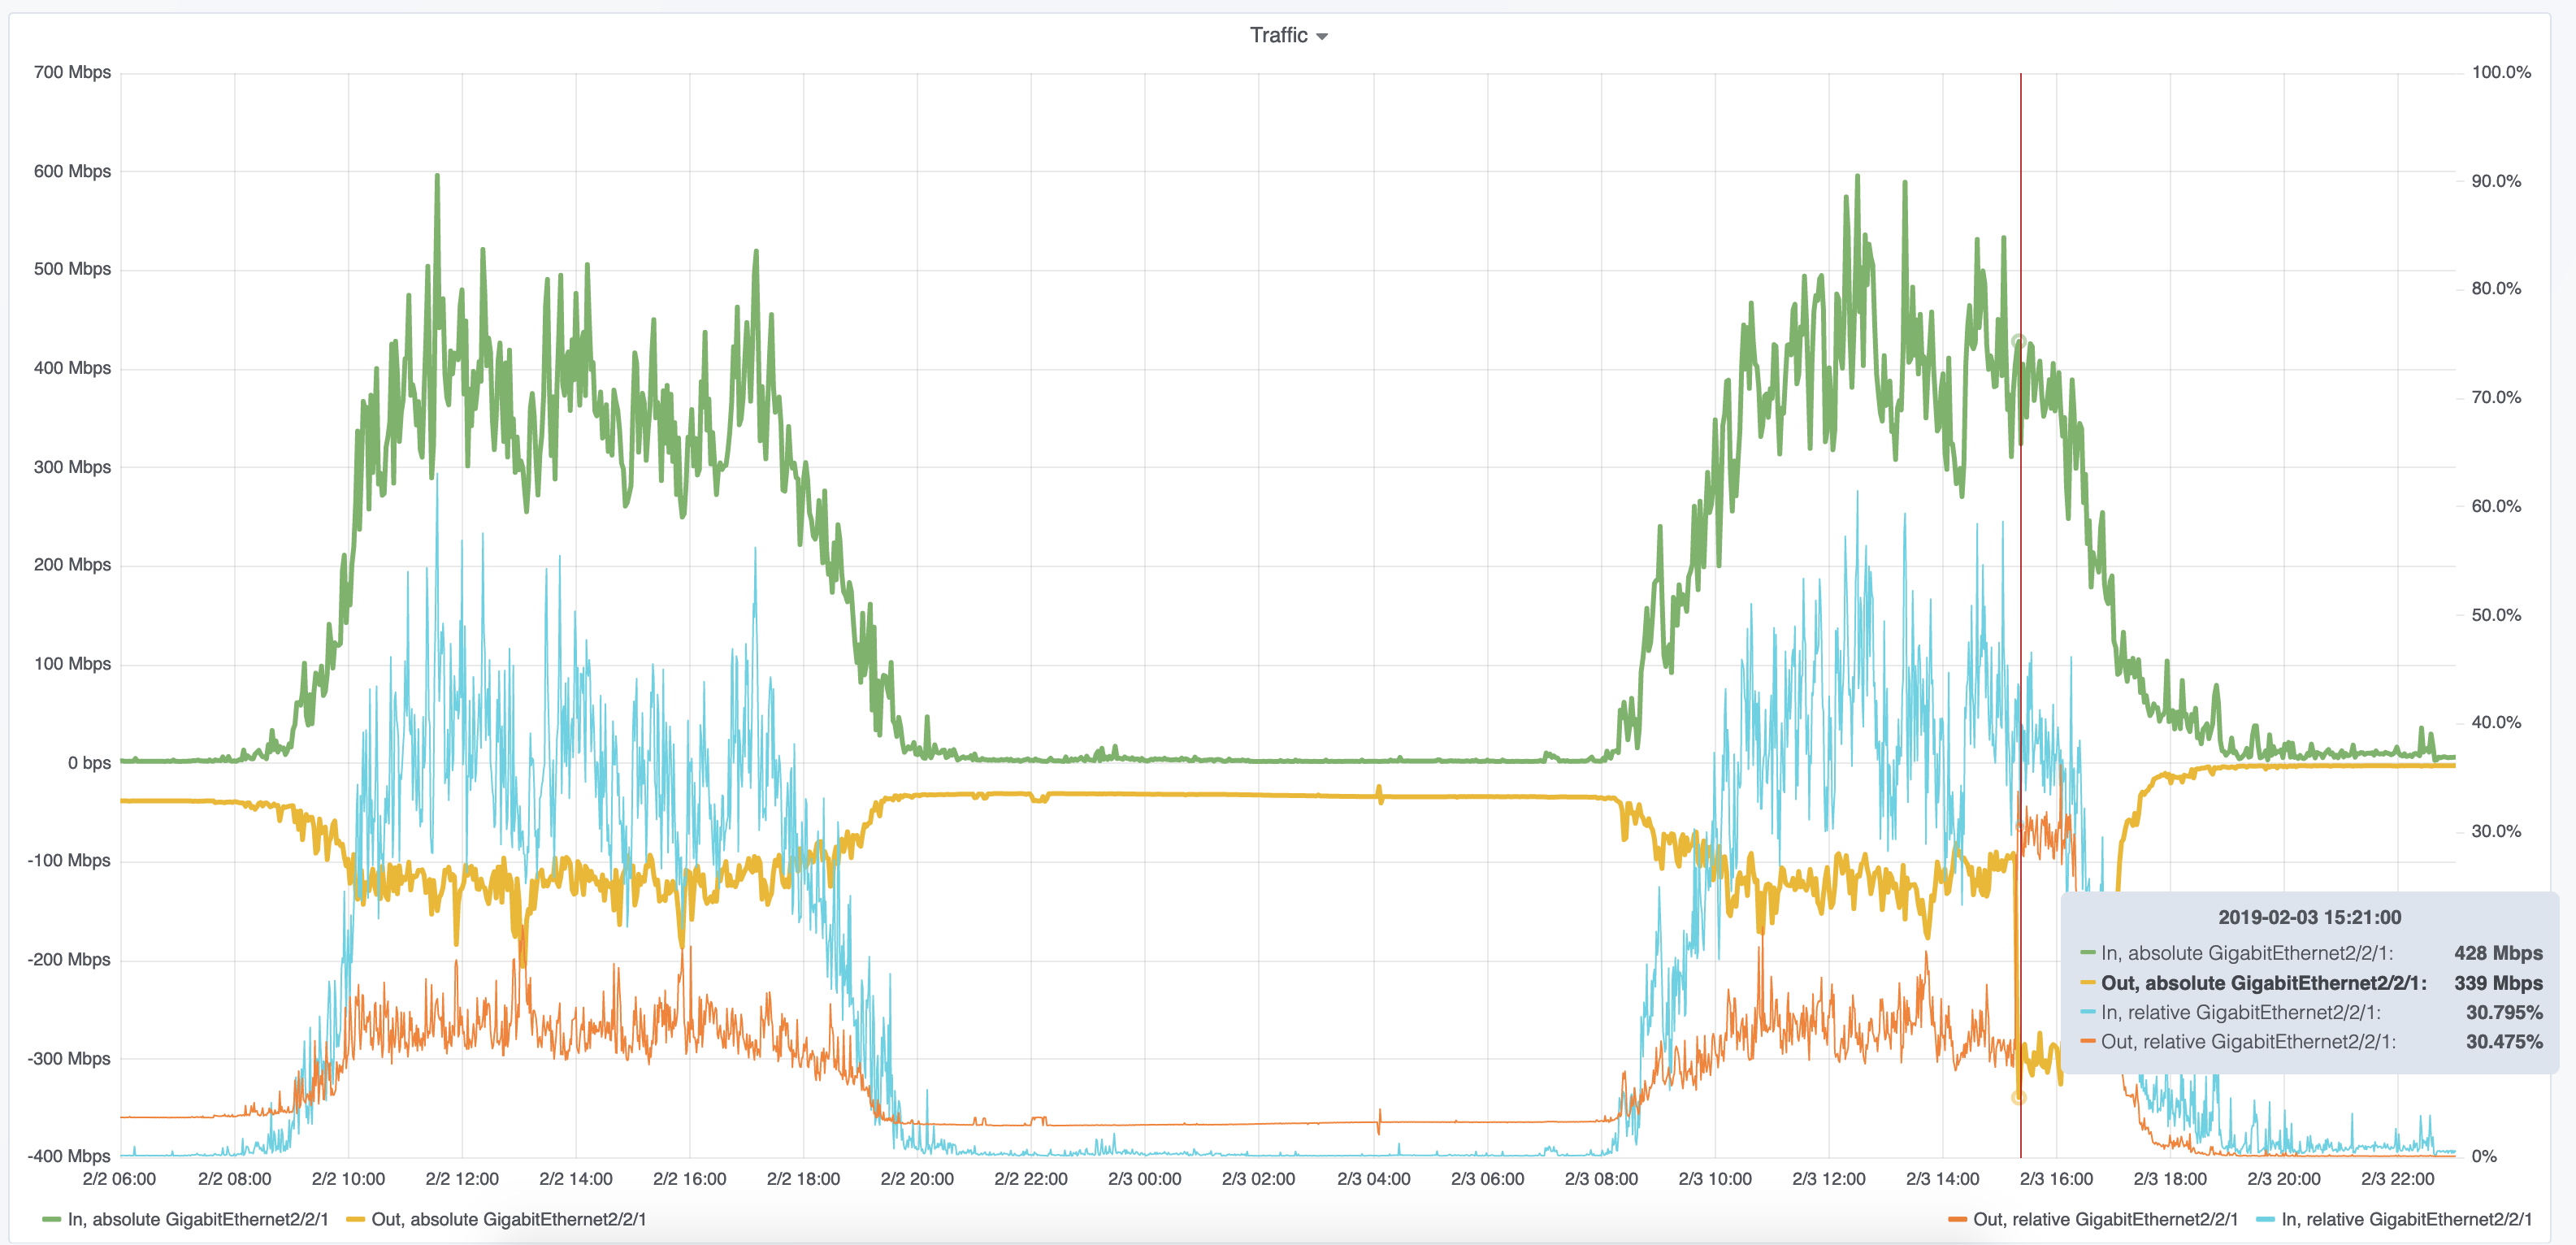The width and height of the screenshot is (2576, 1245).
Task: Click orange color swatch for Out, relative legend
Action: point(1957,1220)
